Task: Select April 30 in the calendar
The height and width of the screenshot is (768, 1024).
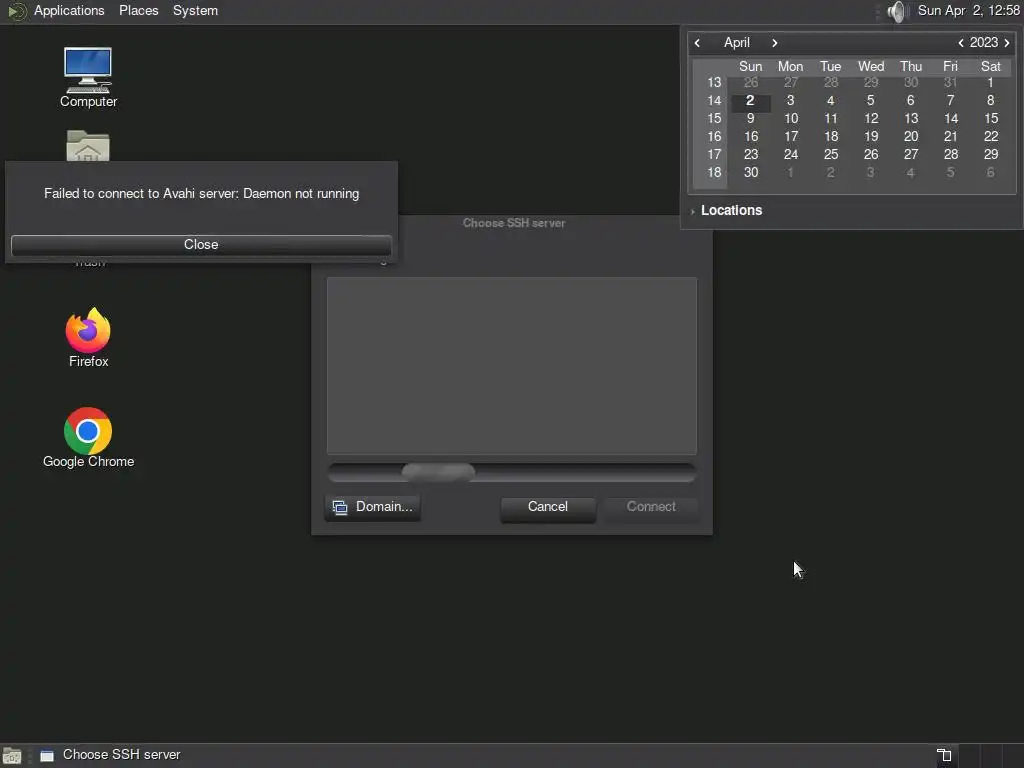Action: point(751,172)
